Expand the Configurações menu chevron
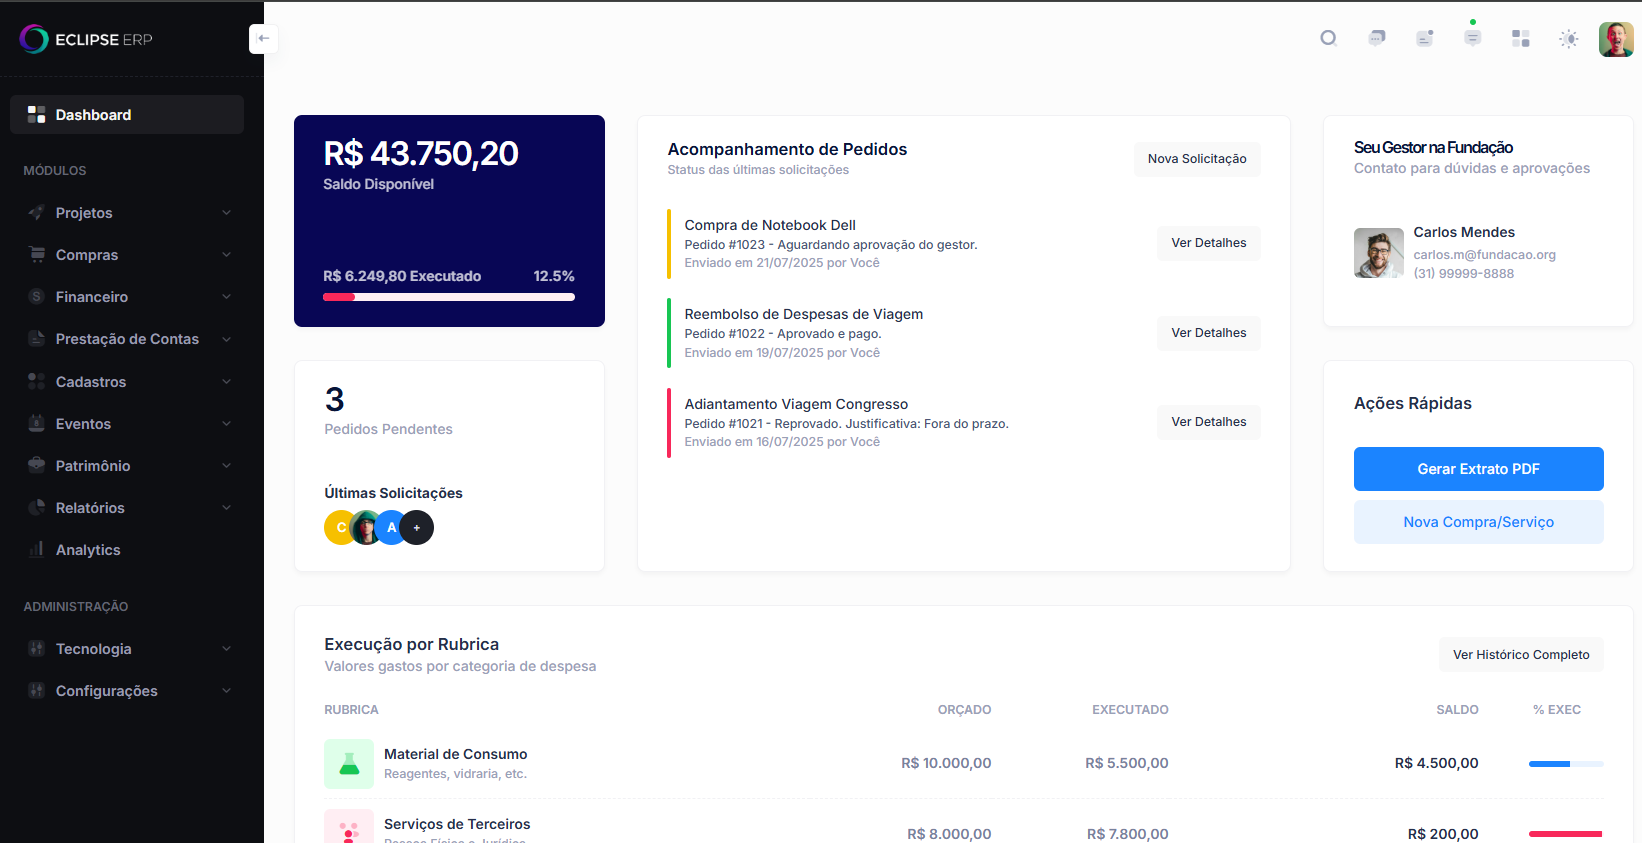 coord(226,691)
